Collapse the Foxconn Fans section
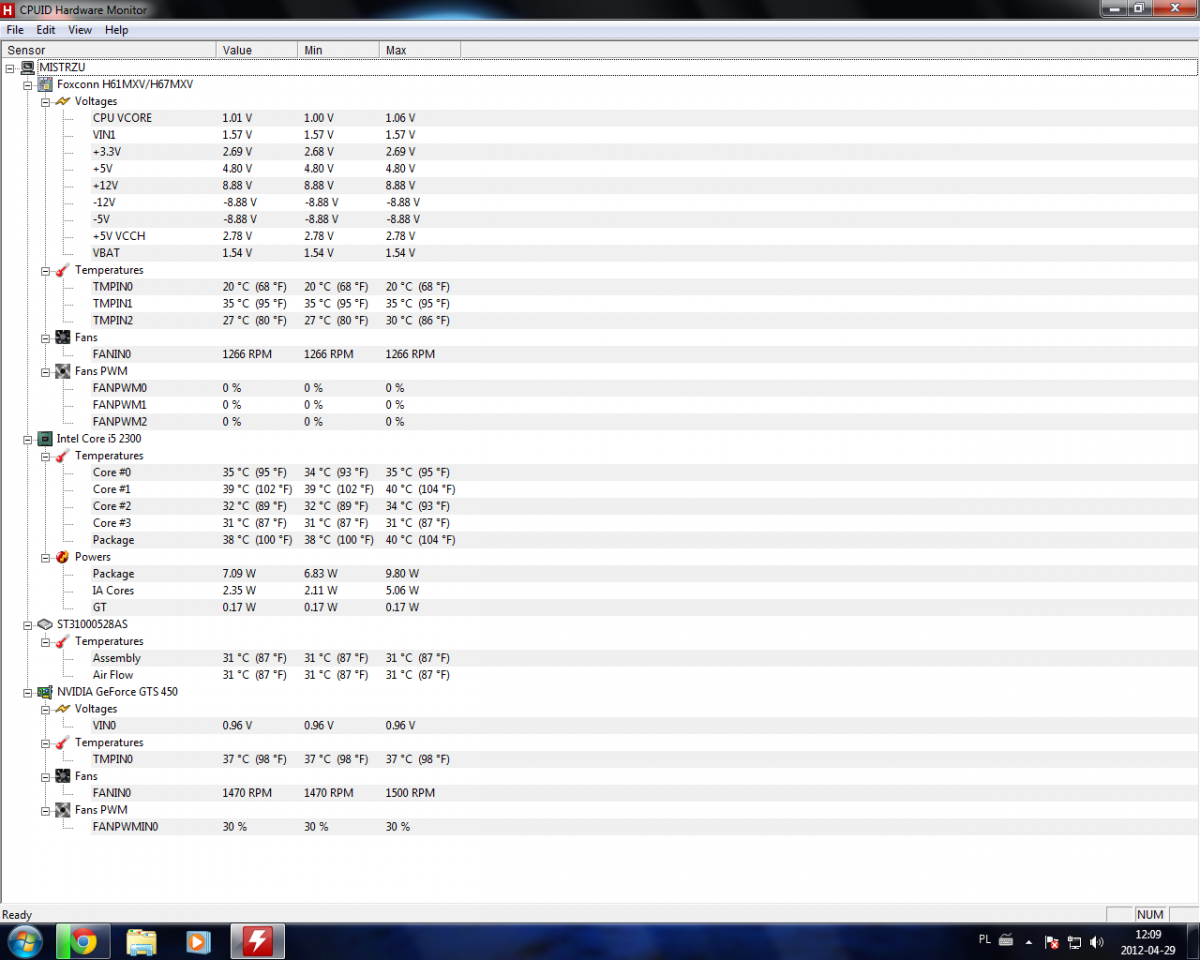1200x960 pixels. (46, 338)
